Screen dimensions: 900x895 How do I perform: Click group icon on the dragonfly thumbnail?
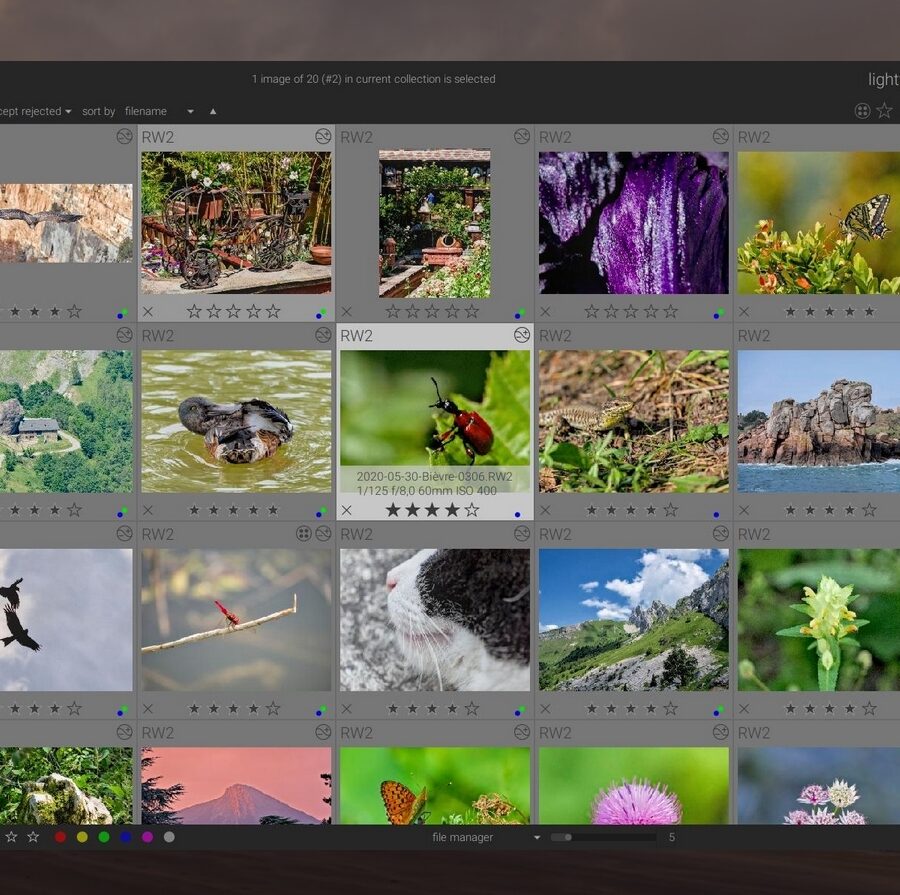304,534
